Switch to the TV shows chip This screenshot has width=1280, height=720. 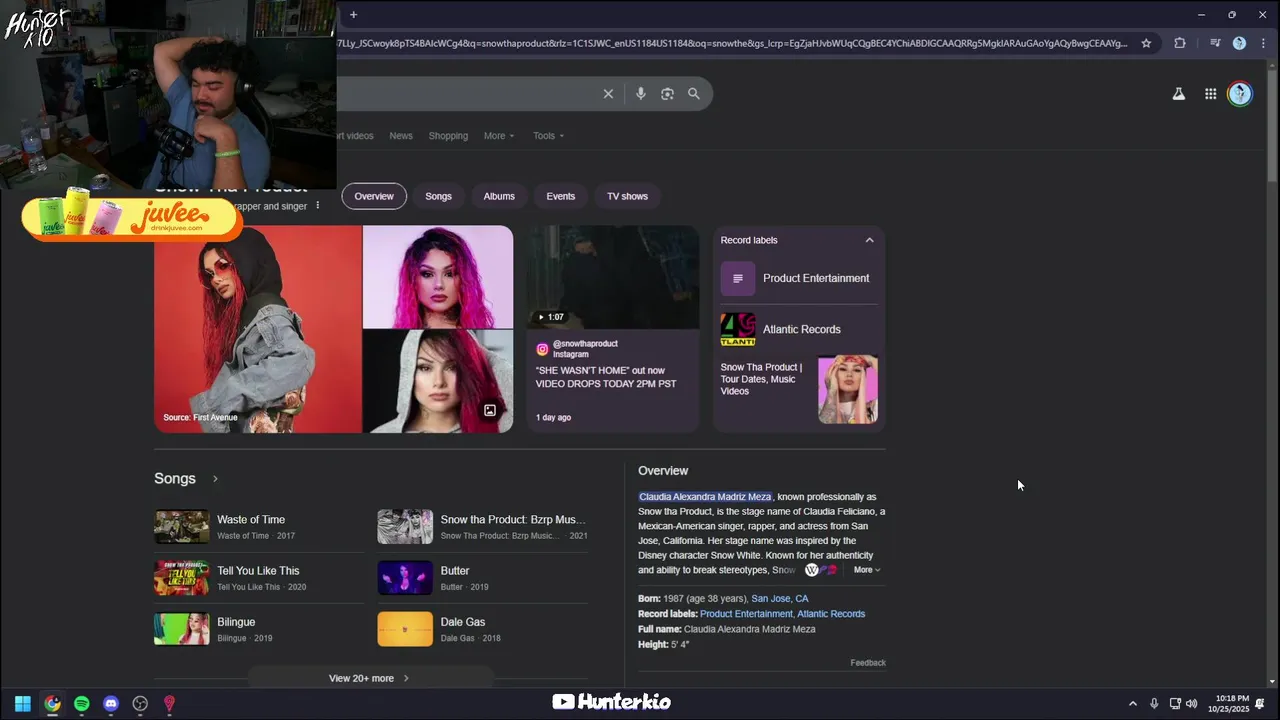627,196
